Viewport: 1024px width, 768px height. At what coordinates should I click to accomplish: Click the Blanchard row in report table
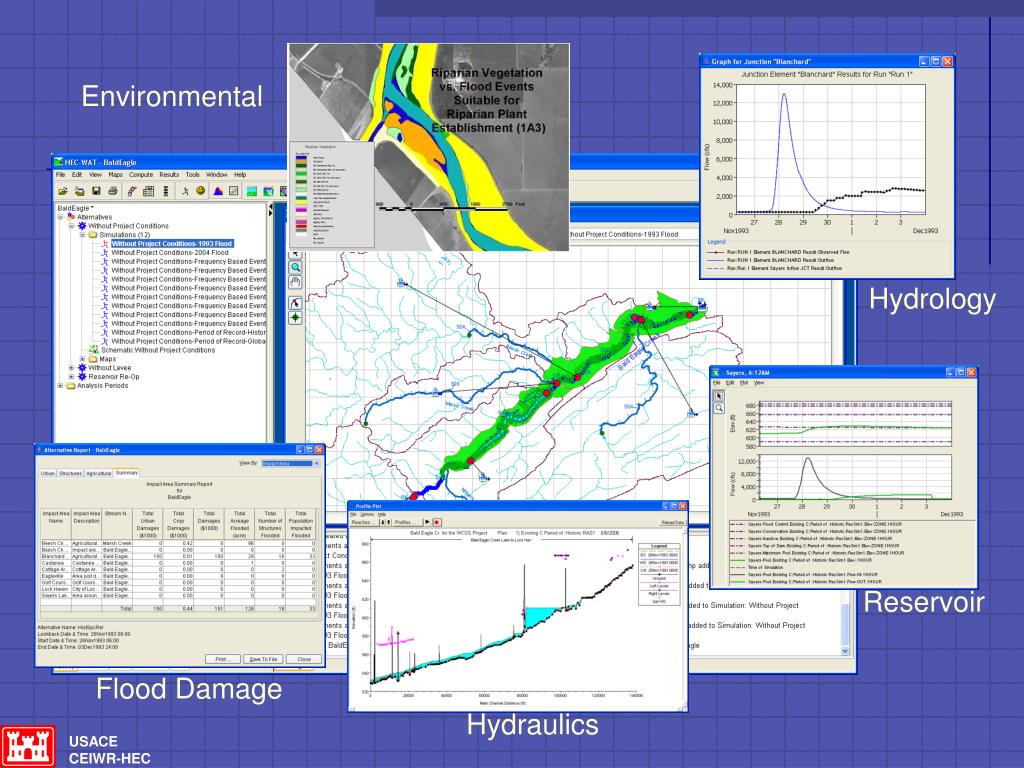(x=179, y=556)
